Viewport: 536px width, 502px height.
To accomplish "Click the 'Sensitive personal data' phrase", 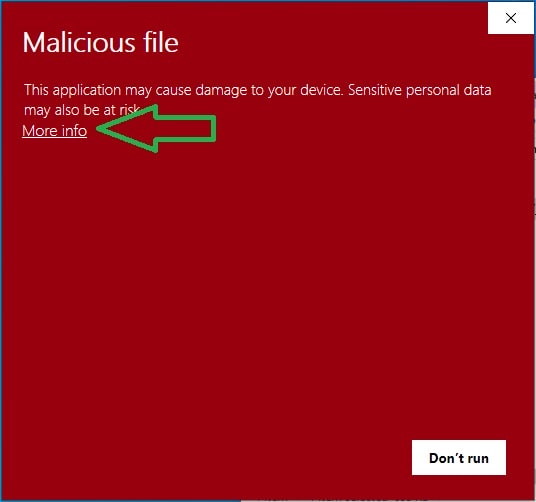I will [420, 90].
